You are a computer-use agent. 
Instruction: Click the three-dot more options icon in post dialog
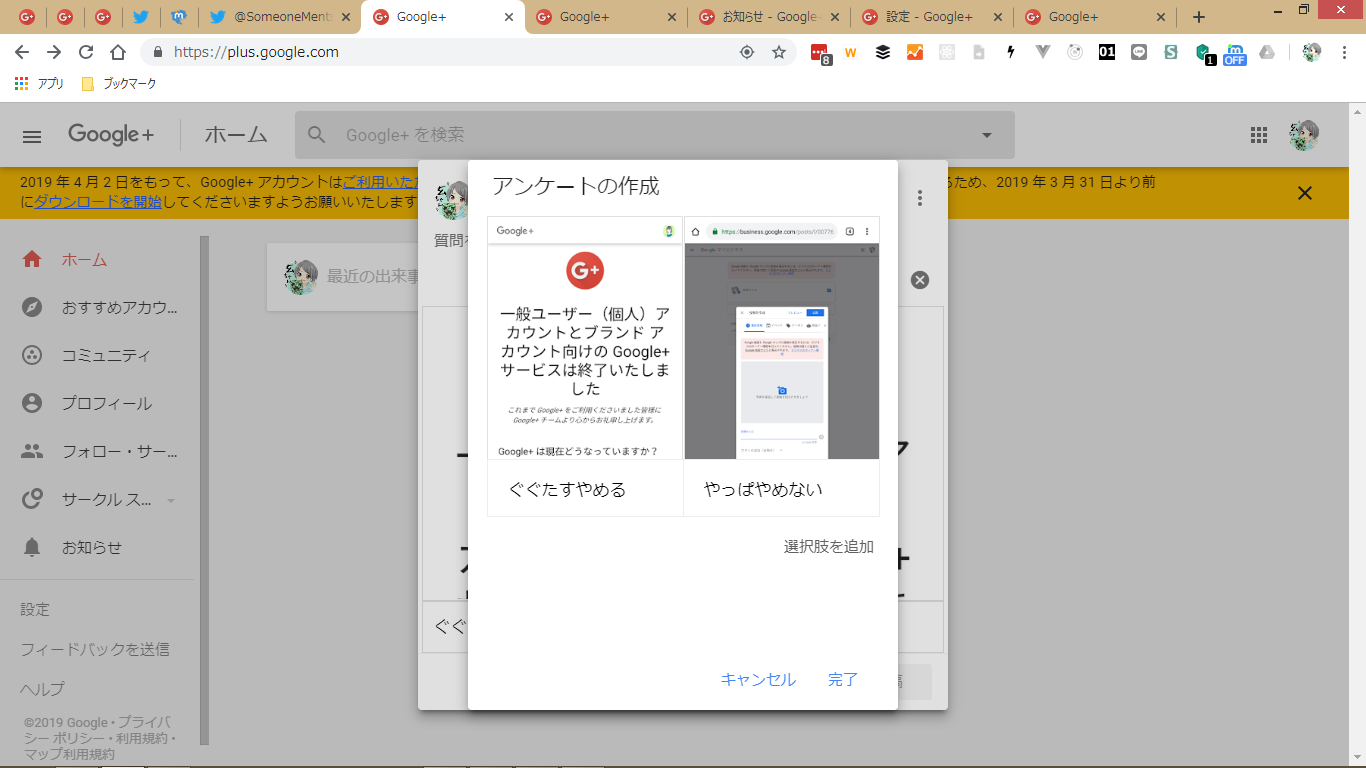[x=920, y=198]
